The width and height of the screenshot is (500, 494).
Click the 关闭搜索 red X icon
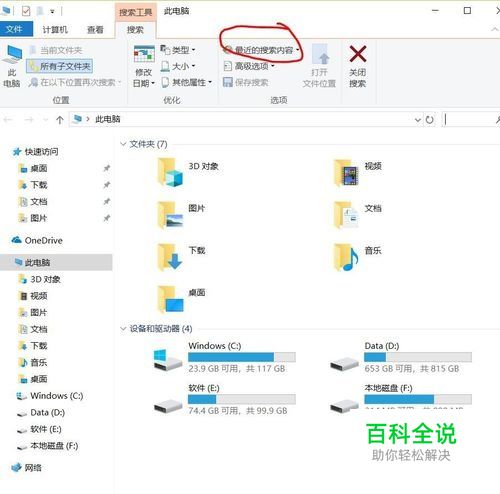(x=358, y=54)
